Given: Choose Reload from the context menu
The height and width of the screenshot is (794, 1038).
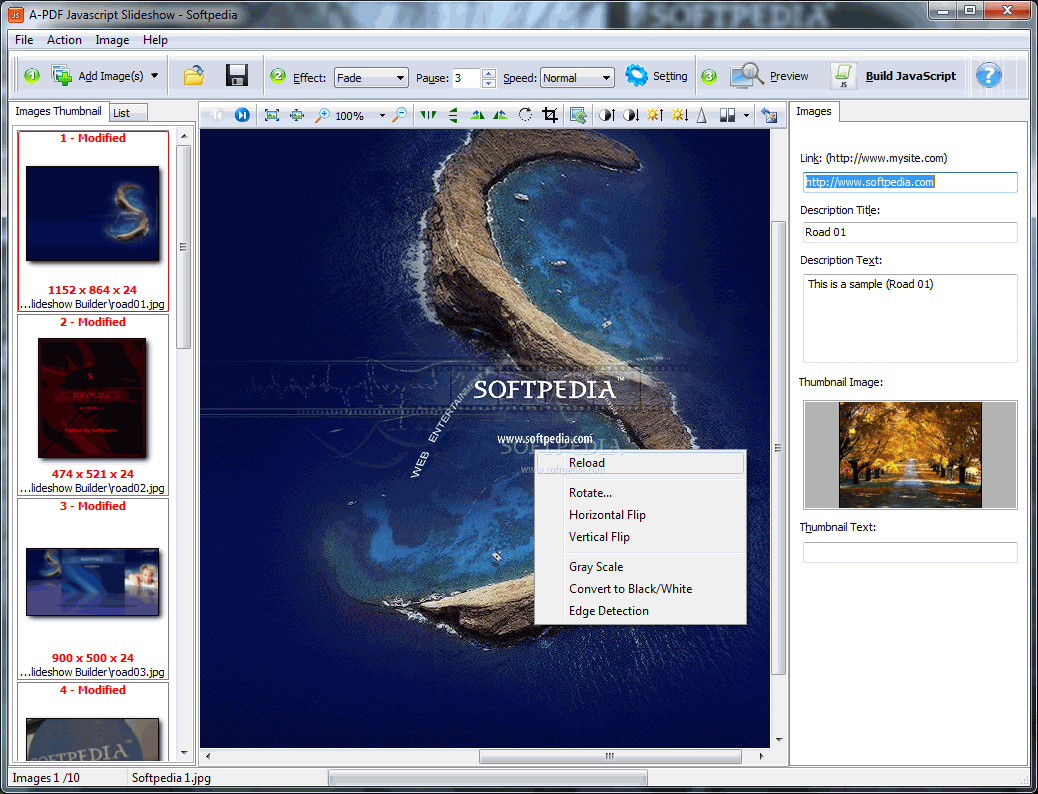Looking at the screenshot, I should click(x=640, y=463).
